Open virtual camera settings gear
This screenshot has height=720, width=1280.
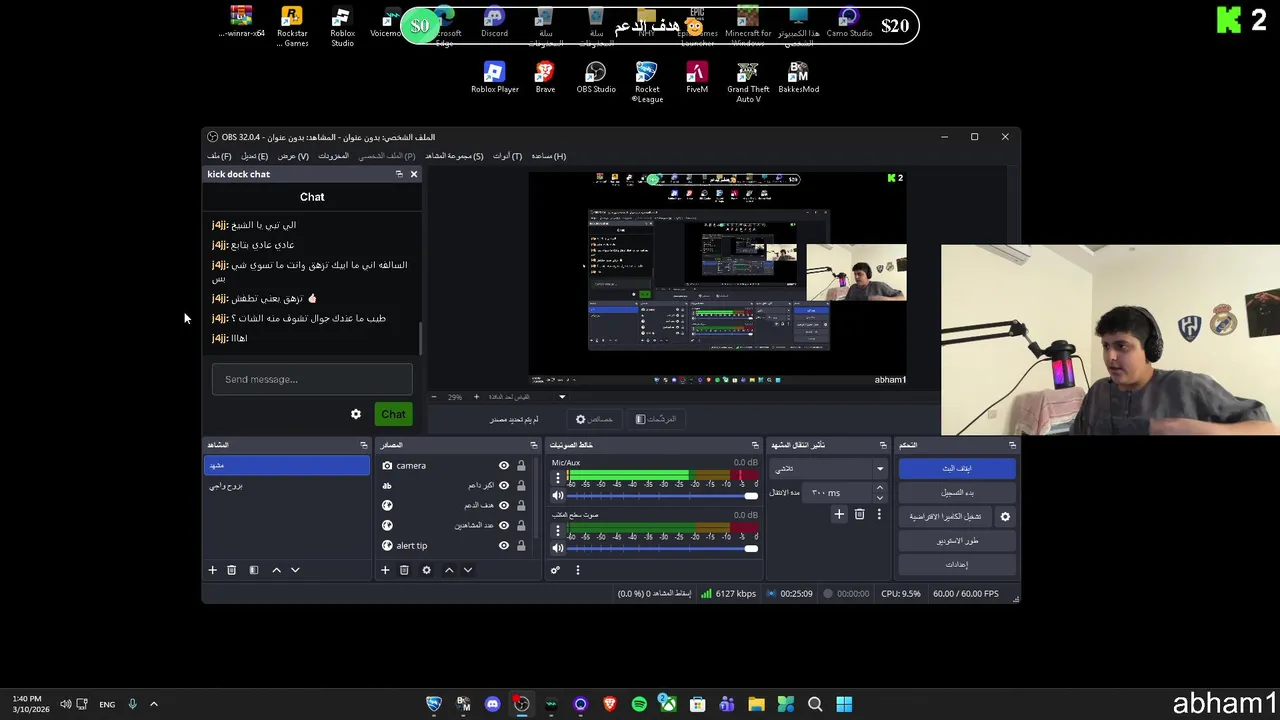point(1005,517)
